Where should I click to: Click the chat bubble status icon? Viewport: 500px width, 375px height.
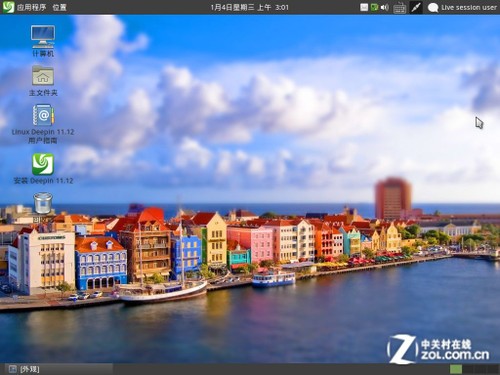coord(433,8)
